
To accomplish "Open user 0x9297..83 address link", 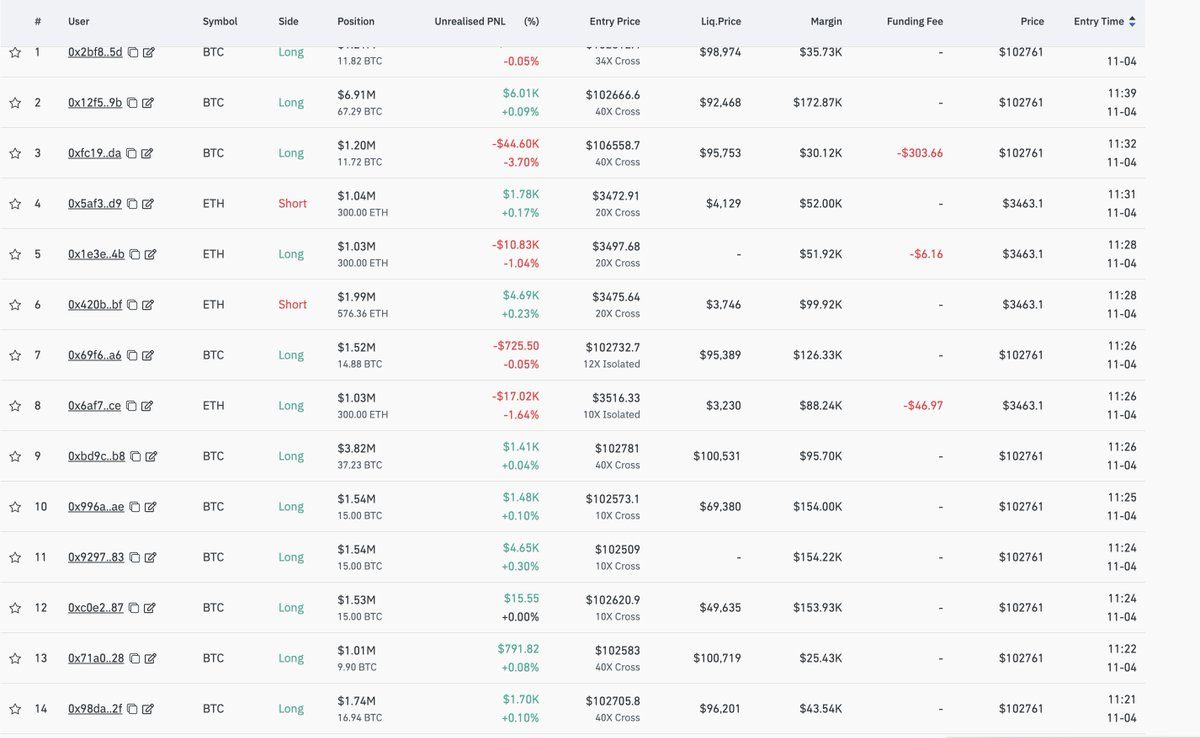I will tap(96, 557).
